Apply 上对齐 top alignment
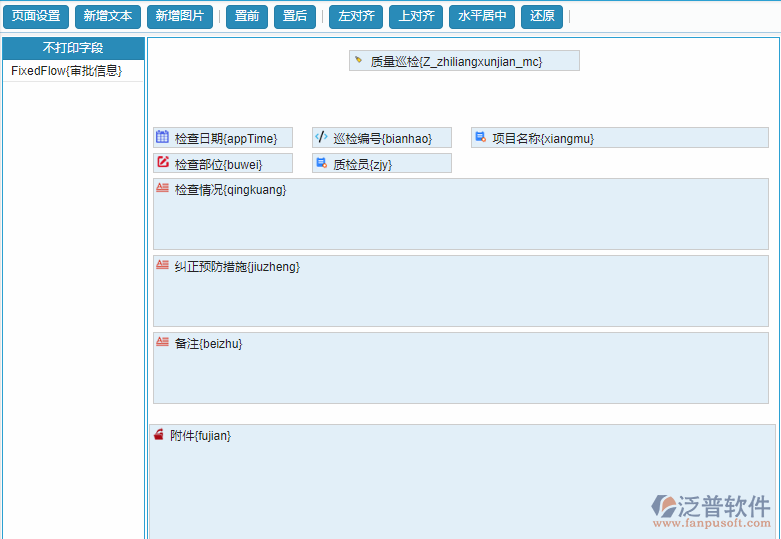The height and width of the screenshot is (539, 781). pyautogui.click(x=416, y=16)
